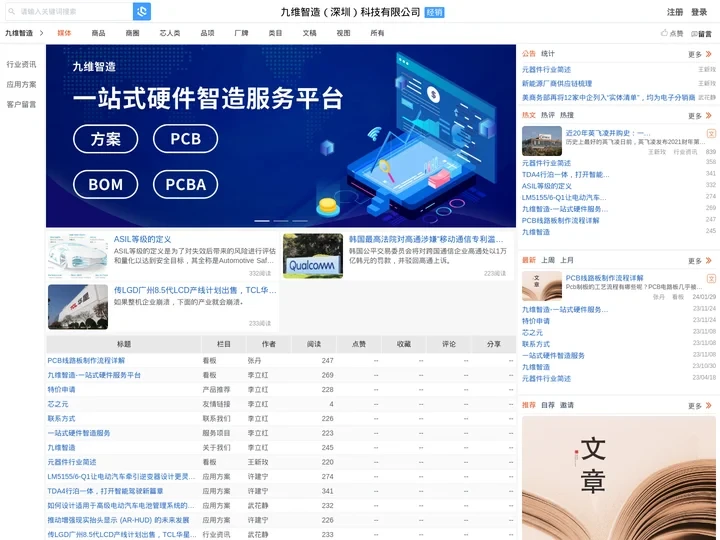Select the 文稿 navigation tab
This screenshot has height=540, width=720.
(309, 33)
